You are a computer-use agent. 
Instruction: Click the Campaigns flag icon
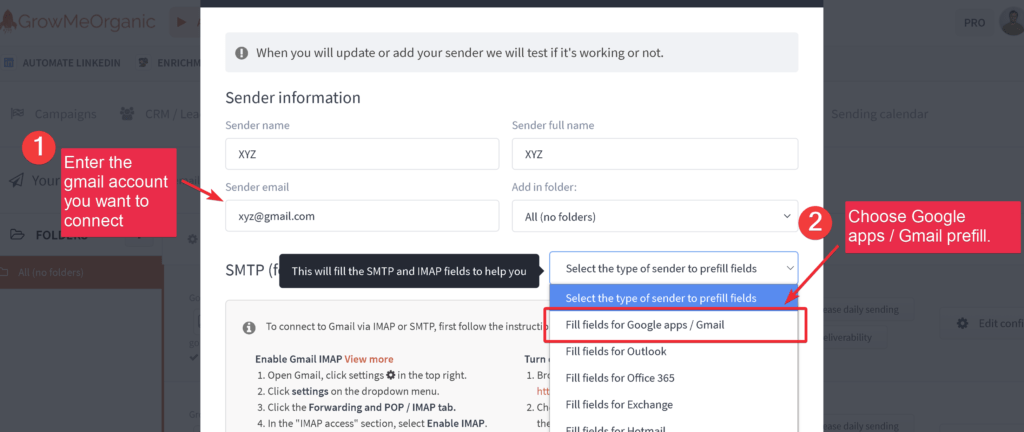(x=18, y=114)
